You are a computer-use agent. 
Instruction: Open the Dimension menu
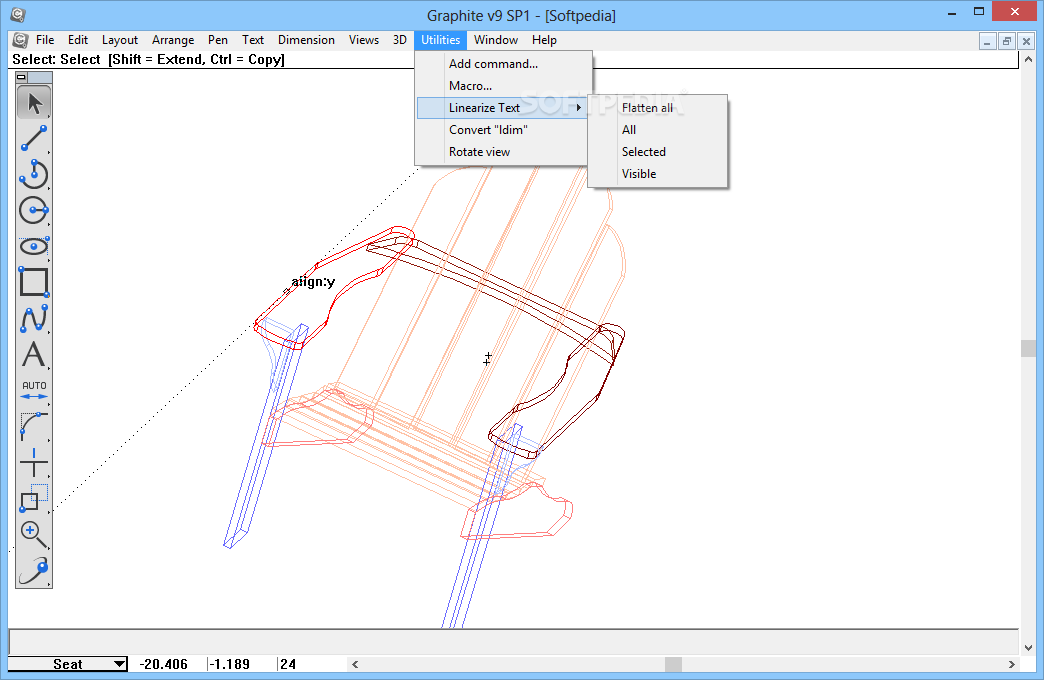(306, 40)
